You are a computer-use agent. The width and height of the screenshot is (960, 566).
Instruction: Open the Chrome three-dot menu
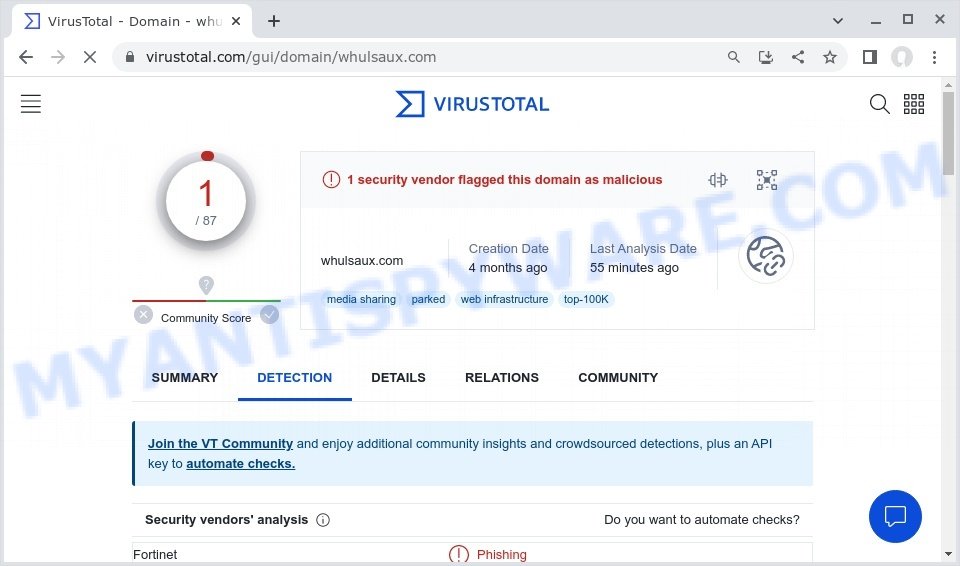[x=934, y=57]
